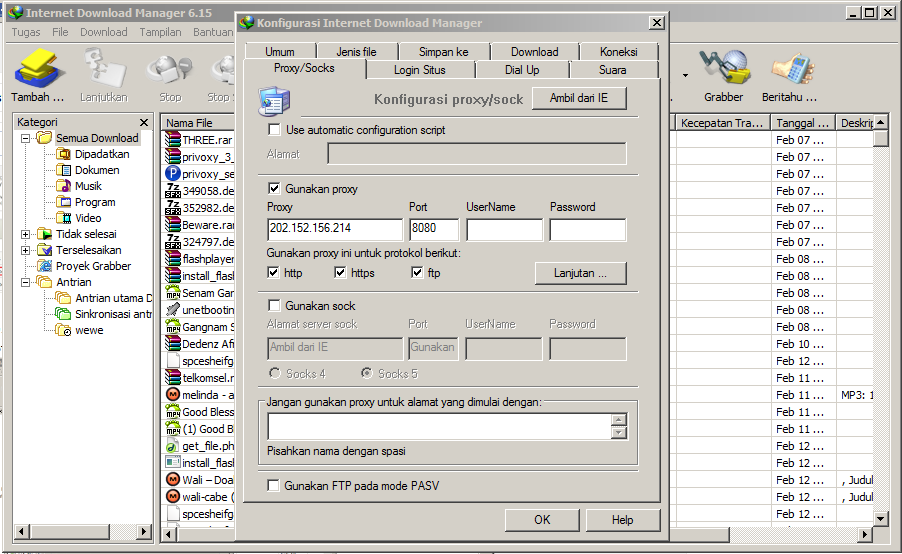Click the proxy UserName input field

(504, 229)
